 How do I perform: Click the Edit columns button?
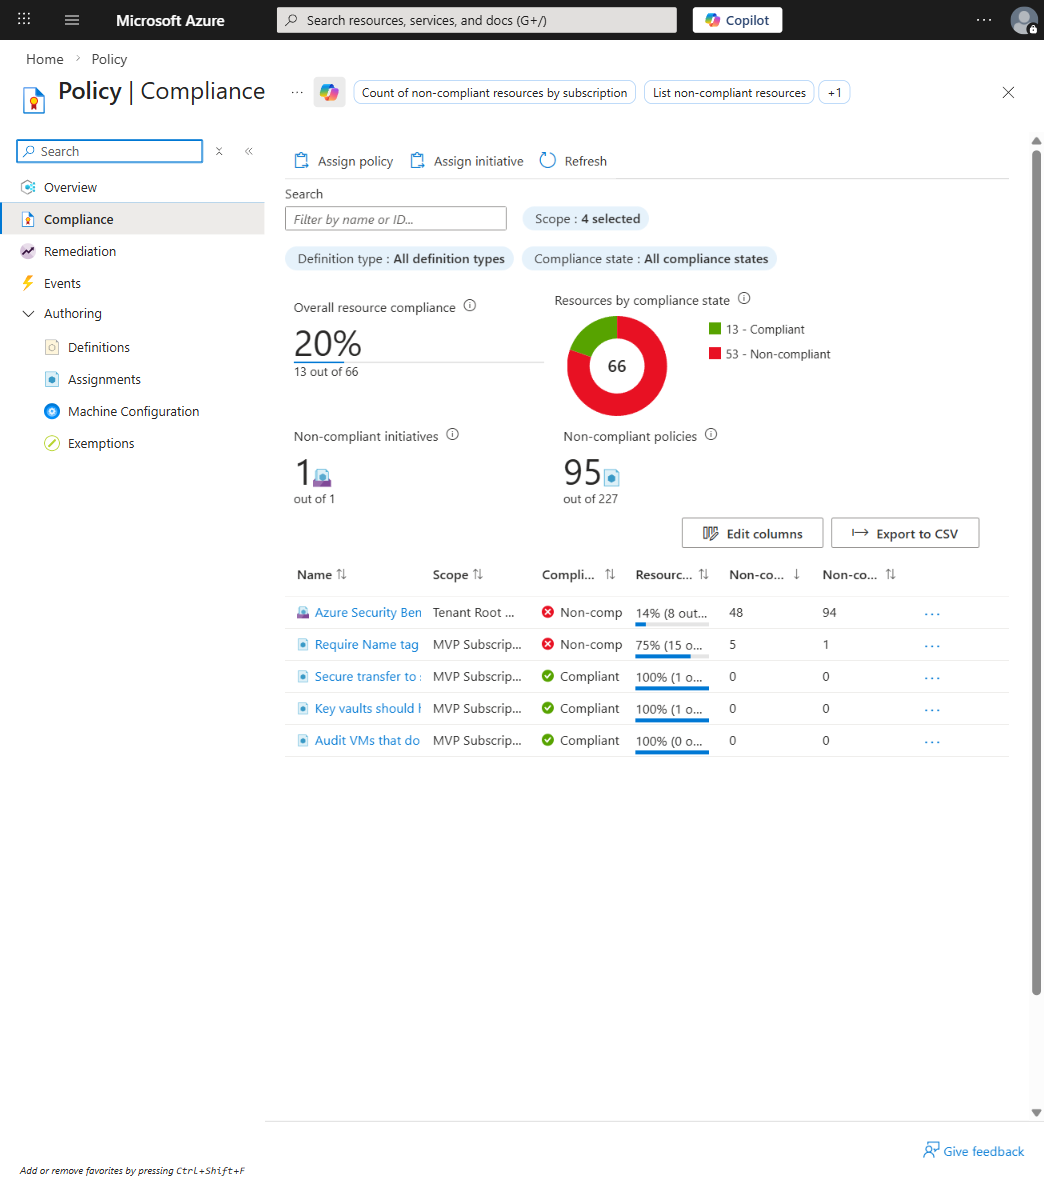(x=752, y=533)
